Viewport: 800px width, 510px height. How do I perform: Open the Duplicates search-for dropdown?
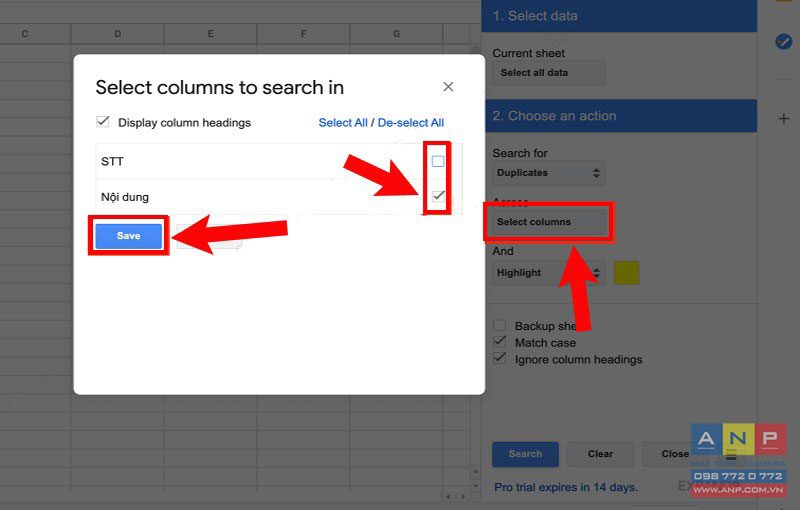click(x=548, y=172)
